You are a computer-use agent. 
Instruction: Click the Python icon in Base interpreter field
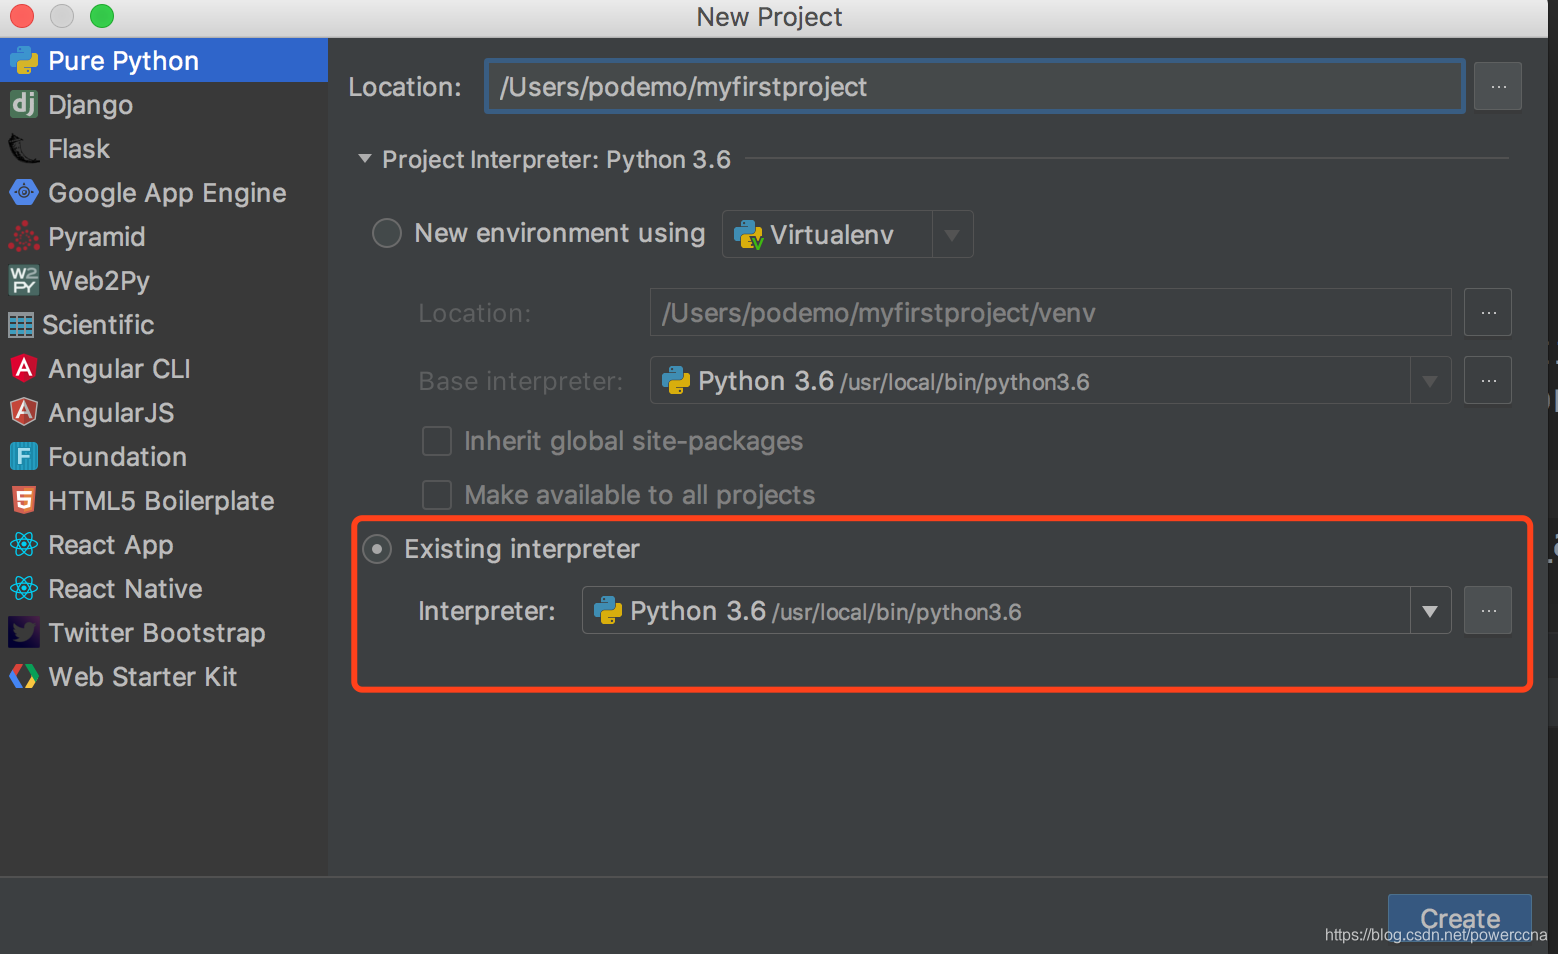(676, 381)
